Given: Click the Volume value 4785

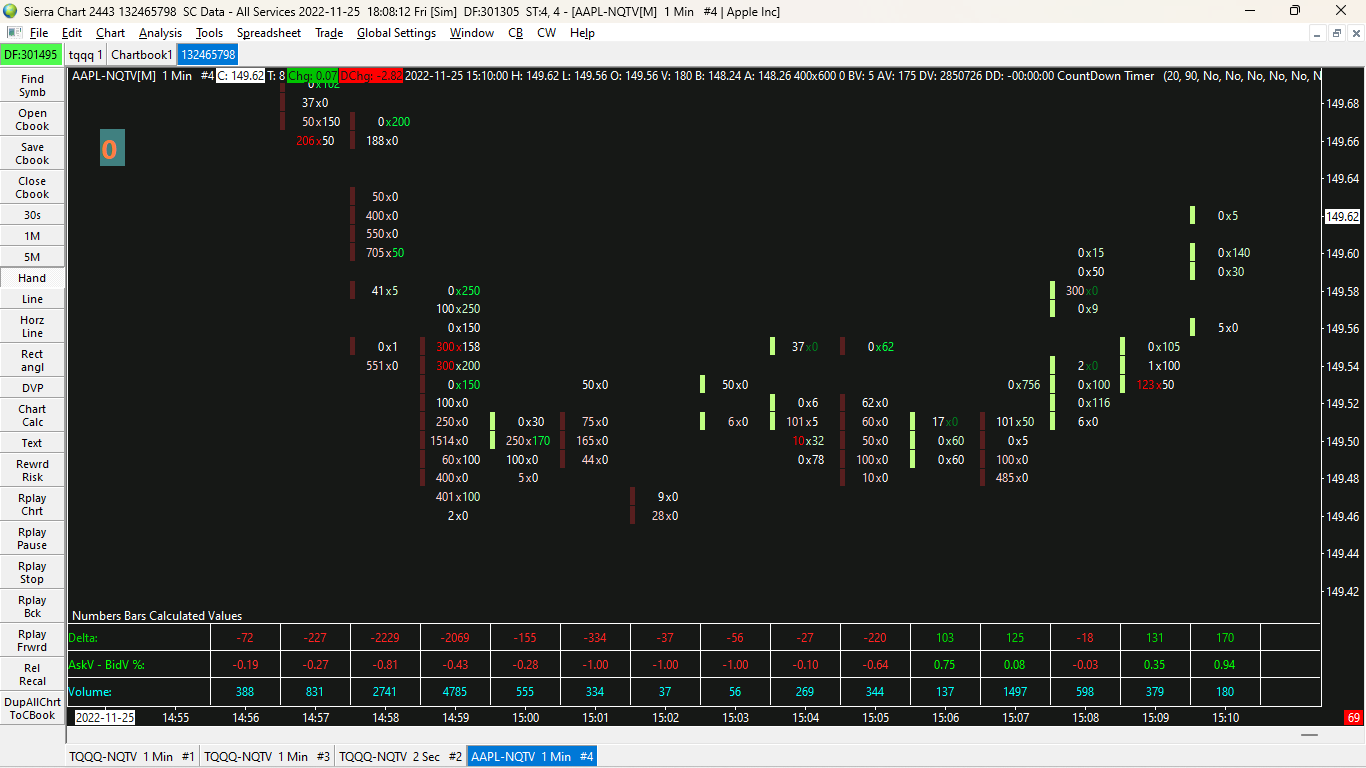Looking at the screenshot, I should pos(456,692).
